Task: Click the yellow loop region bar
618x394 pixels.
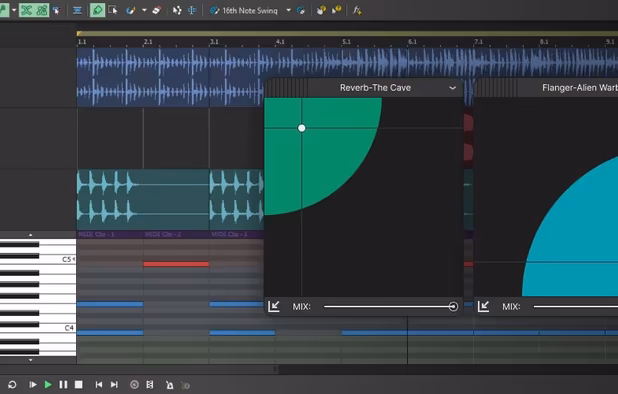Action: [x=347, y=34]
